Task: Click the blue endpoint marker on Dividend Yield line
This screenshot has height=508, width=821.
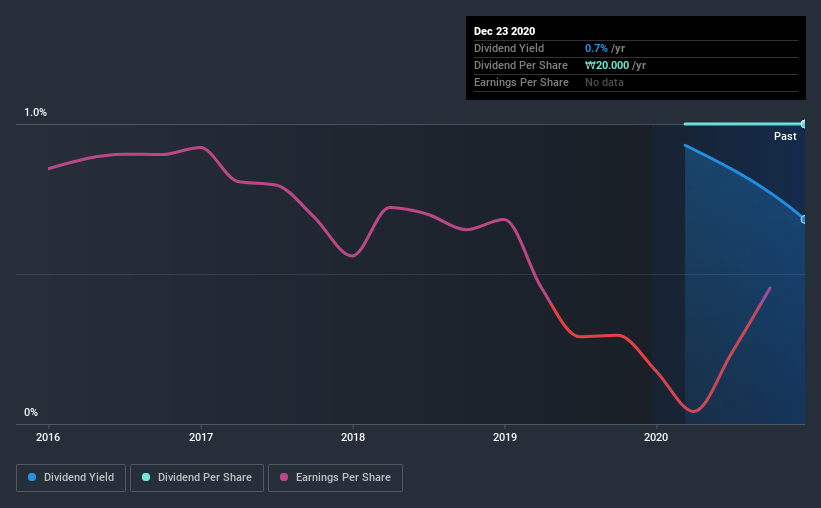Action: 803,219
